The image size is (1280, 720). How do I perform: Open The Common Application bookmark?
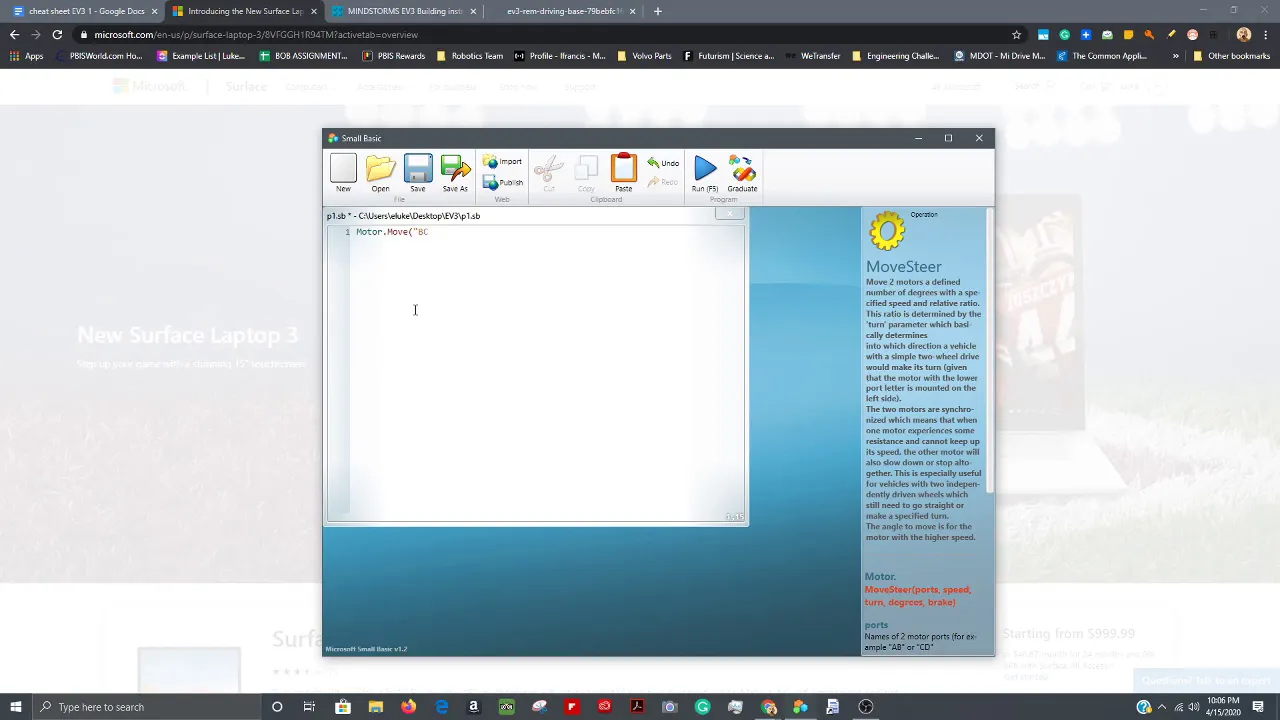1102,56
